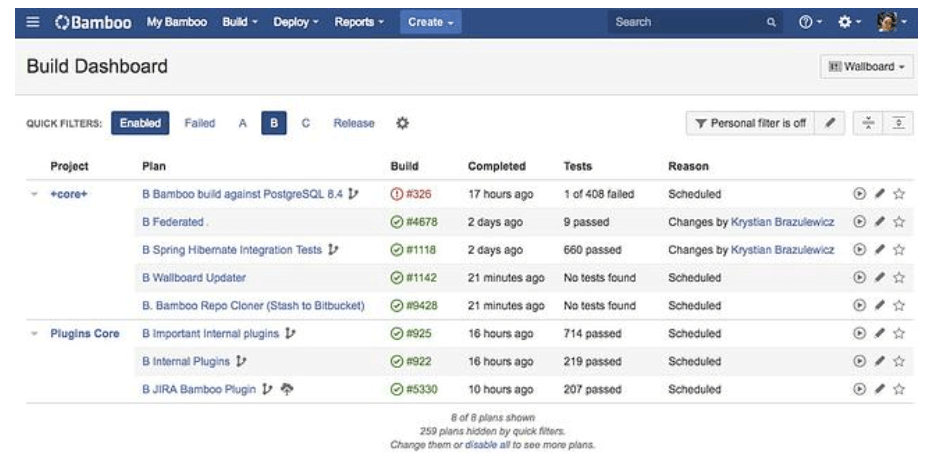Star the Bamboo Repo Cloner plan

(899, 305)
